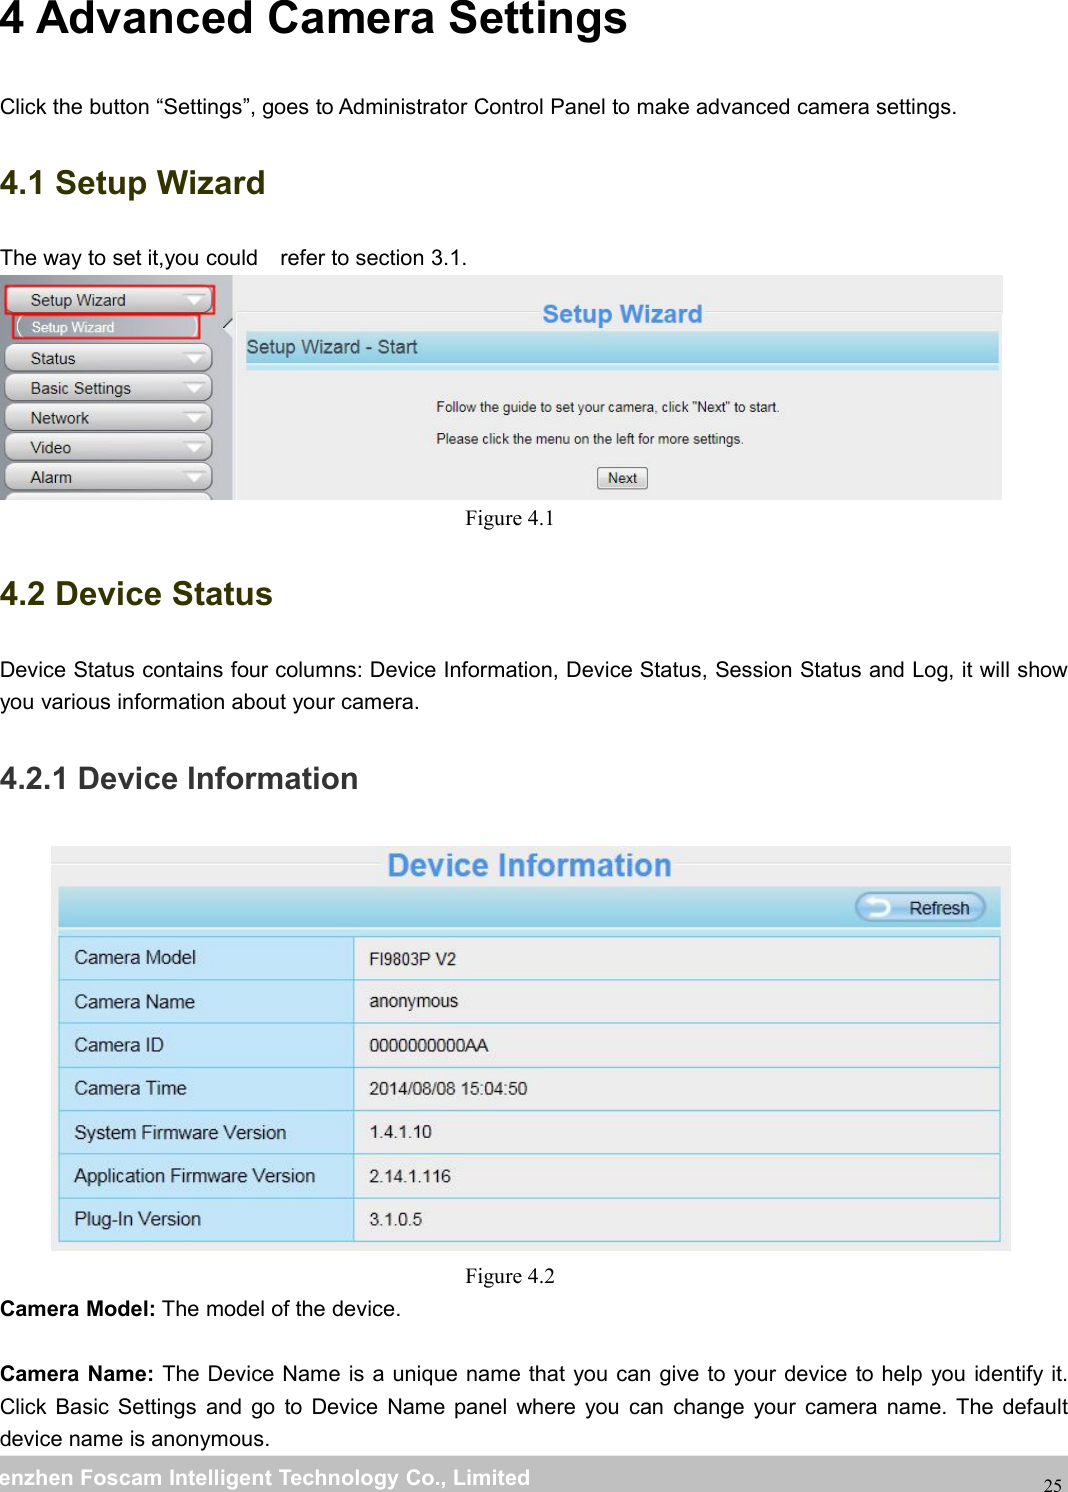Click the Setup Wizard - Start header
The image size is (1068, 1492).
click(x=332, y=347)
